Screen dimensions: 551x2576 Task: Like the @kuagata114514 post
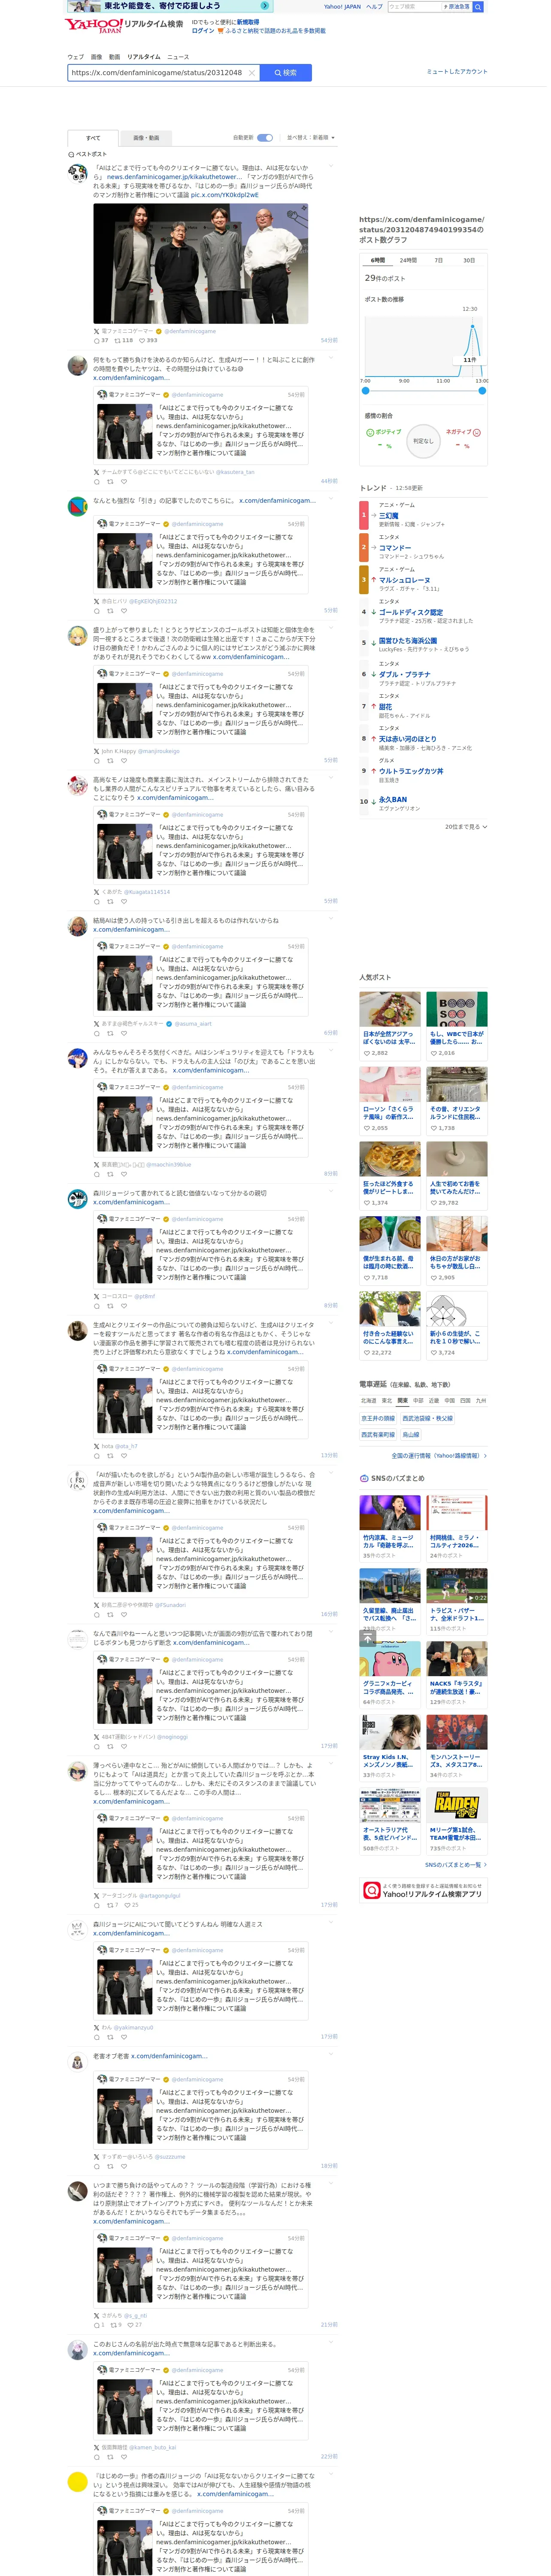tap(124, 901)
